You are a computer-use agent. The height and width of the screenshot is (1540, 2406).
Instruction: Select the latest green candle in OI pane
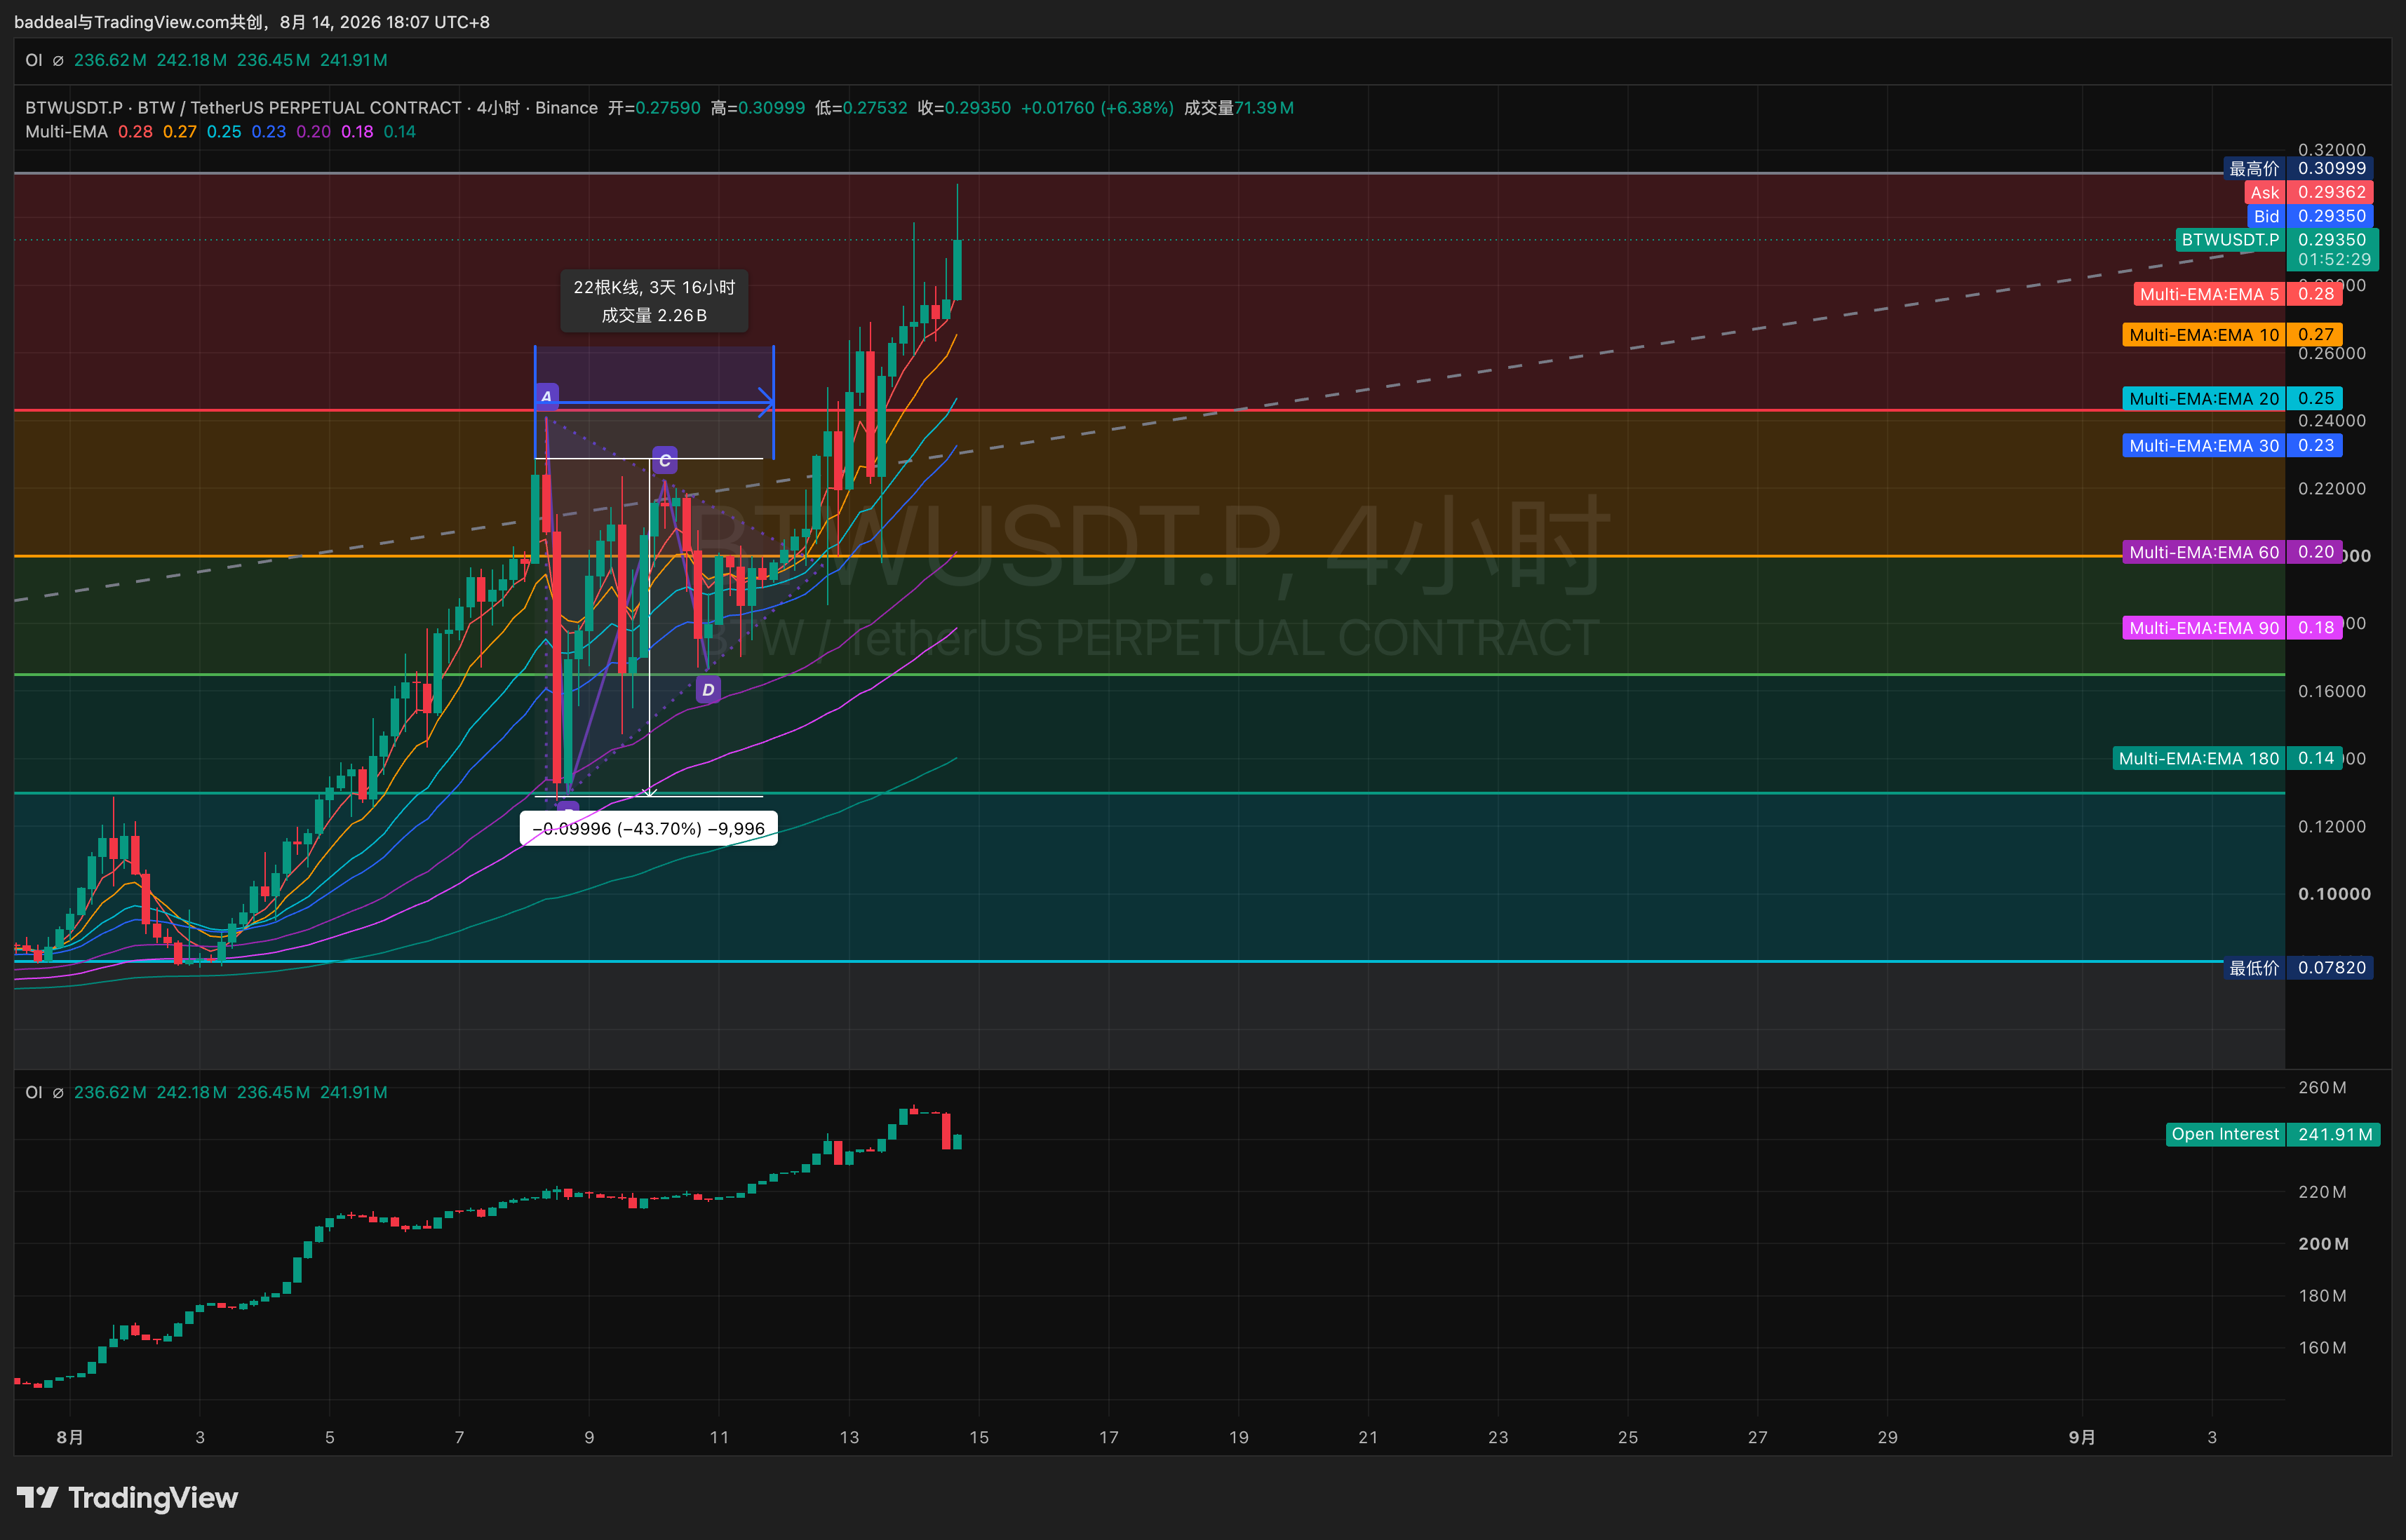pos(957,1142)
